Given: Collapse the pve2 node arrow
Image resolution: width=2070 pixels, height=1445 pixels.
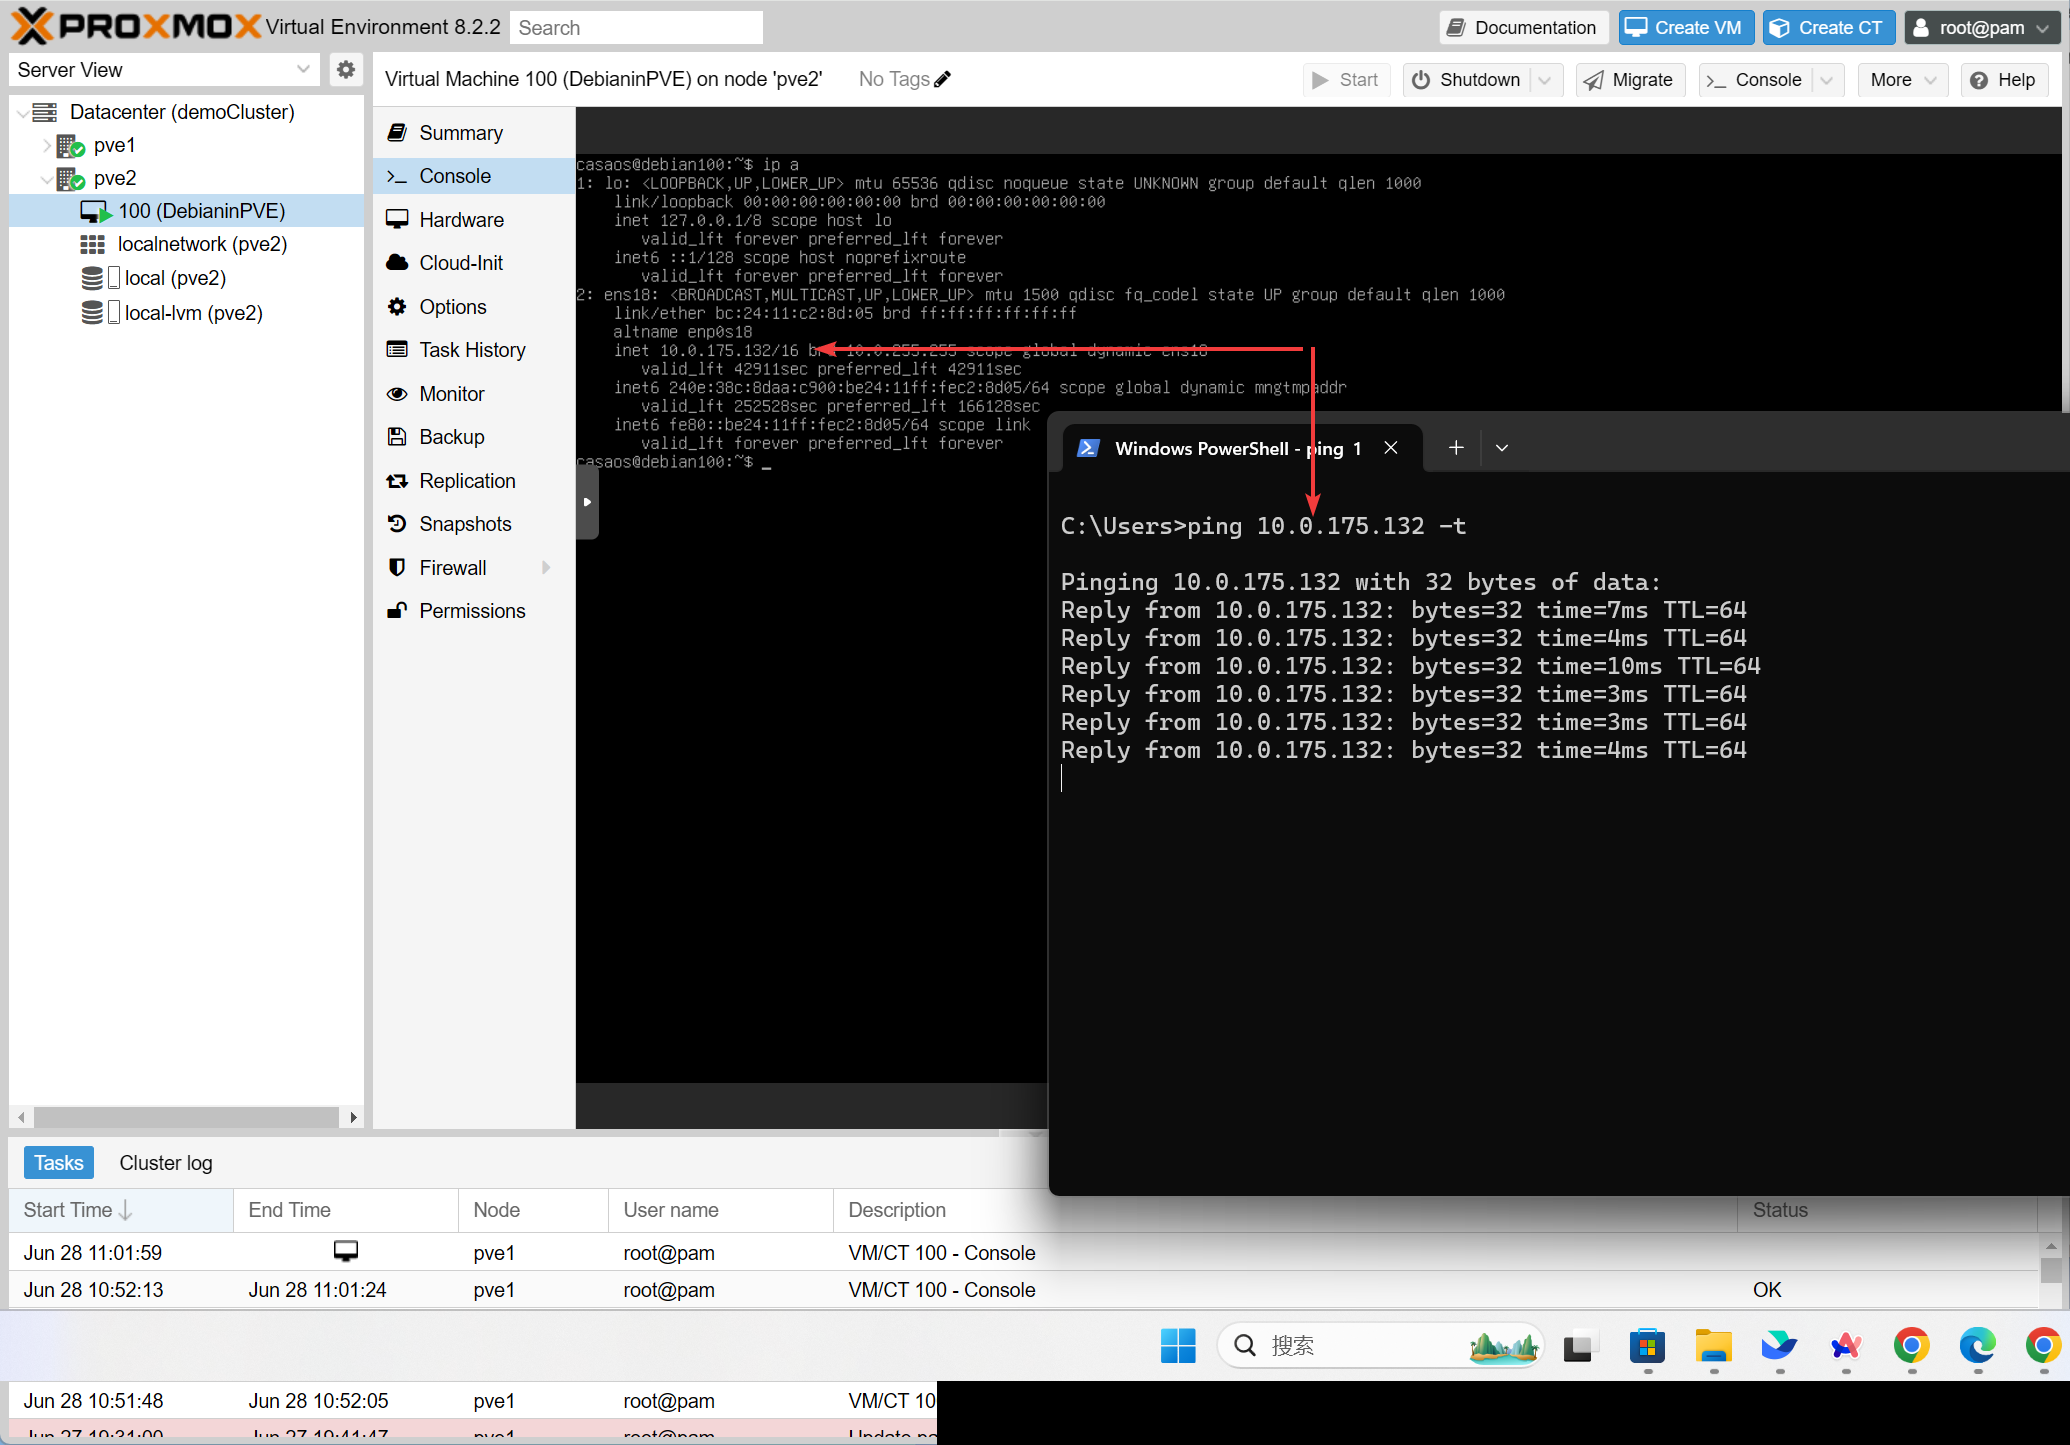Looking at the screenshot, I should tap(46, 179).
